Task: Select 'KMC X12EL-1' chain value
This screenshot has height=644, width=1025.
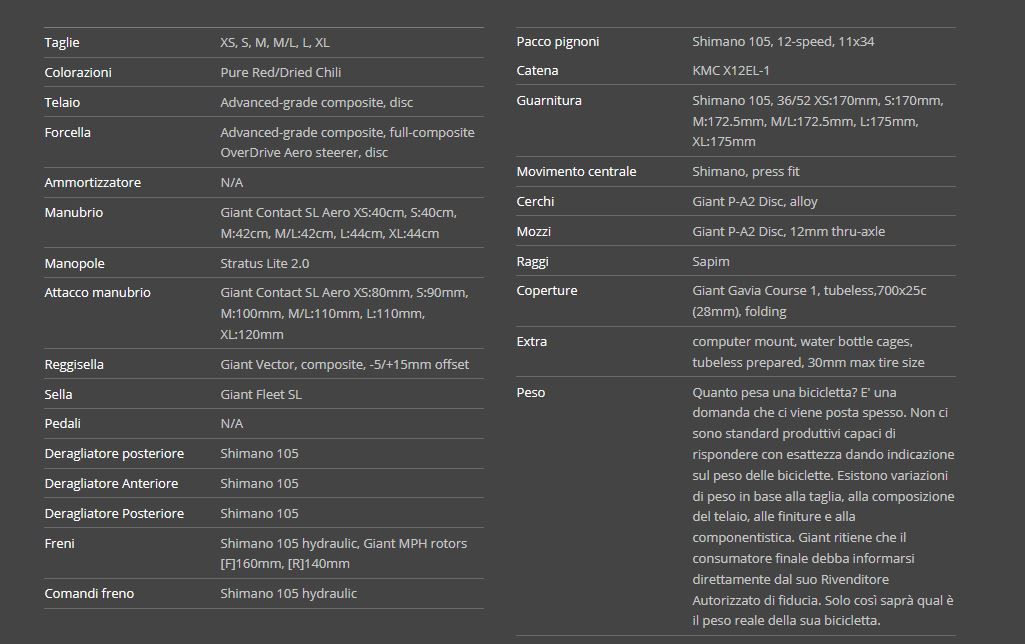Action: [731, 71]
